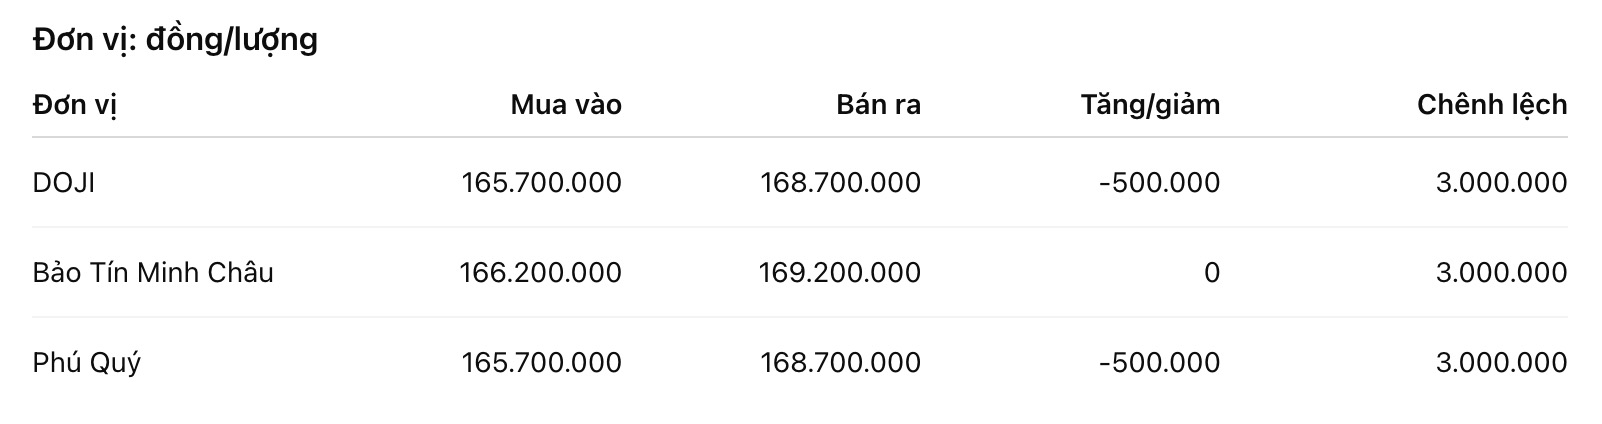This screenshot has height=424, width=1602.
Task: Select the 'Chênh lệch' column header
Action: pos(1492,105)
